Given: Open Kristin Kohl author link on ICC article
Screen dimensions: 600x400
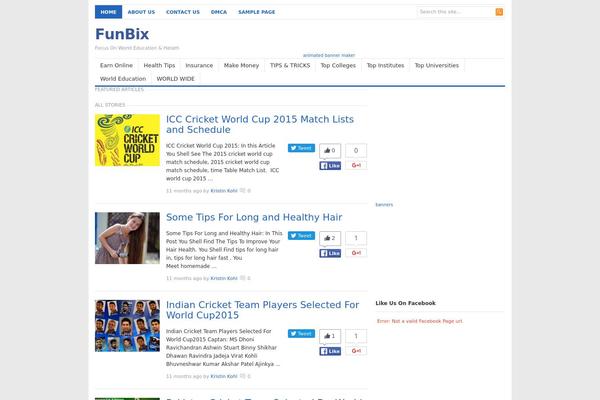Looking at the screenshot, I should tap(224, 191).
